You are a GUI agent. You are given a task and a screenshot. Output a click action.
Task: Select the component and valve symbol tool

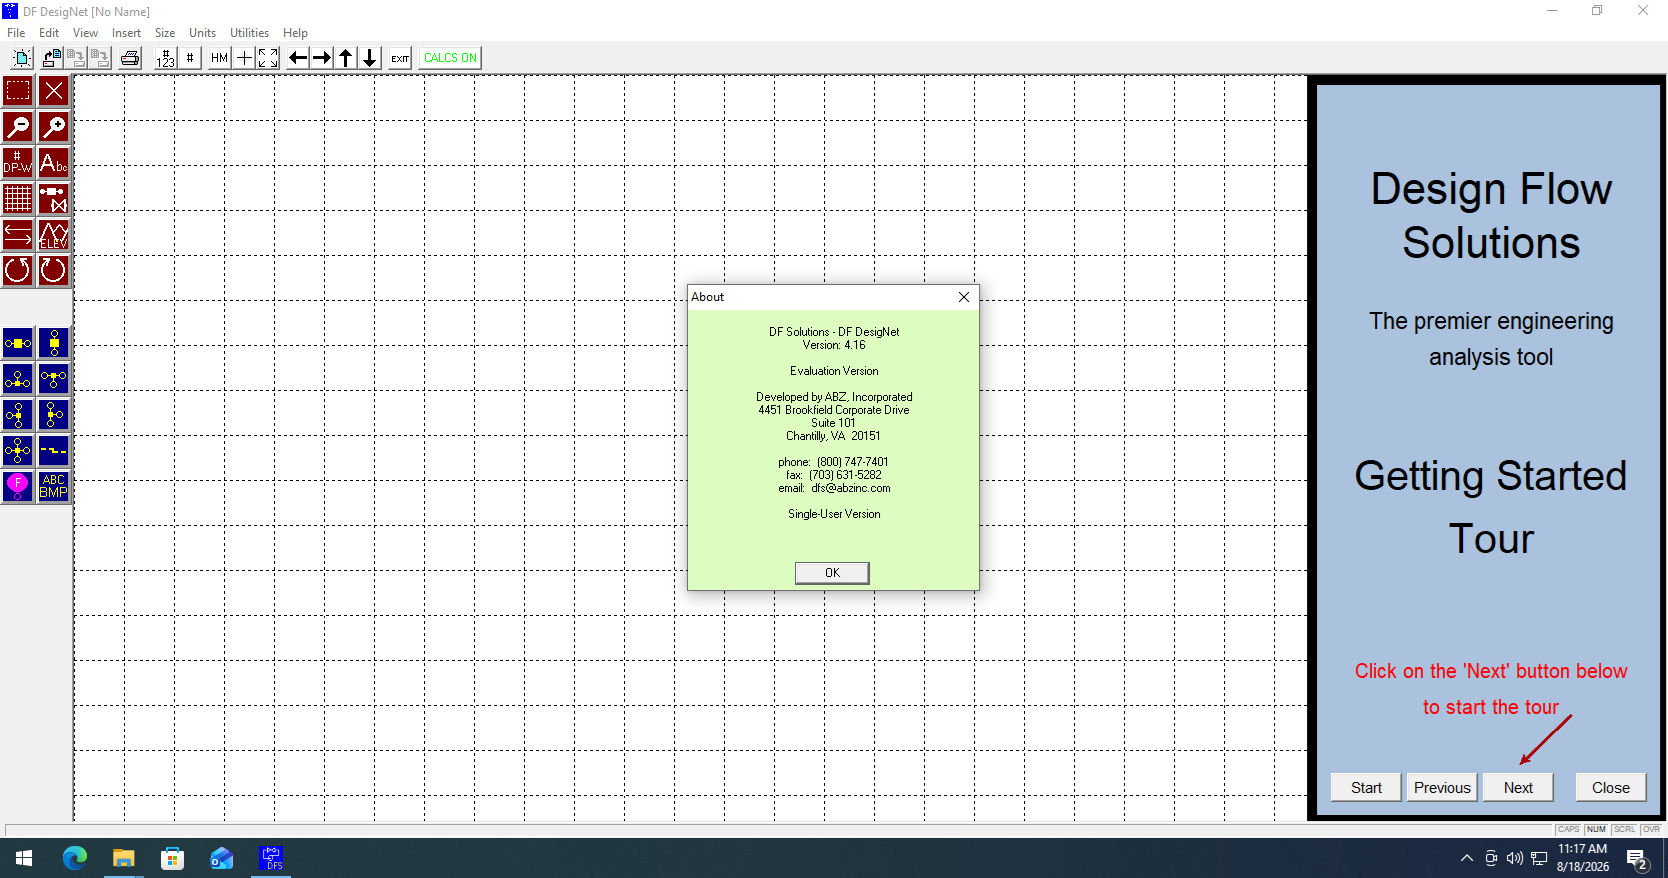pos(54,199)
